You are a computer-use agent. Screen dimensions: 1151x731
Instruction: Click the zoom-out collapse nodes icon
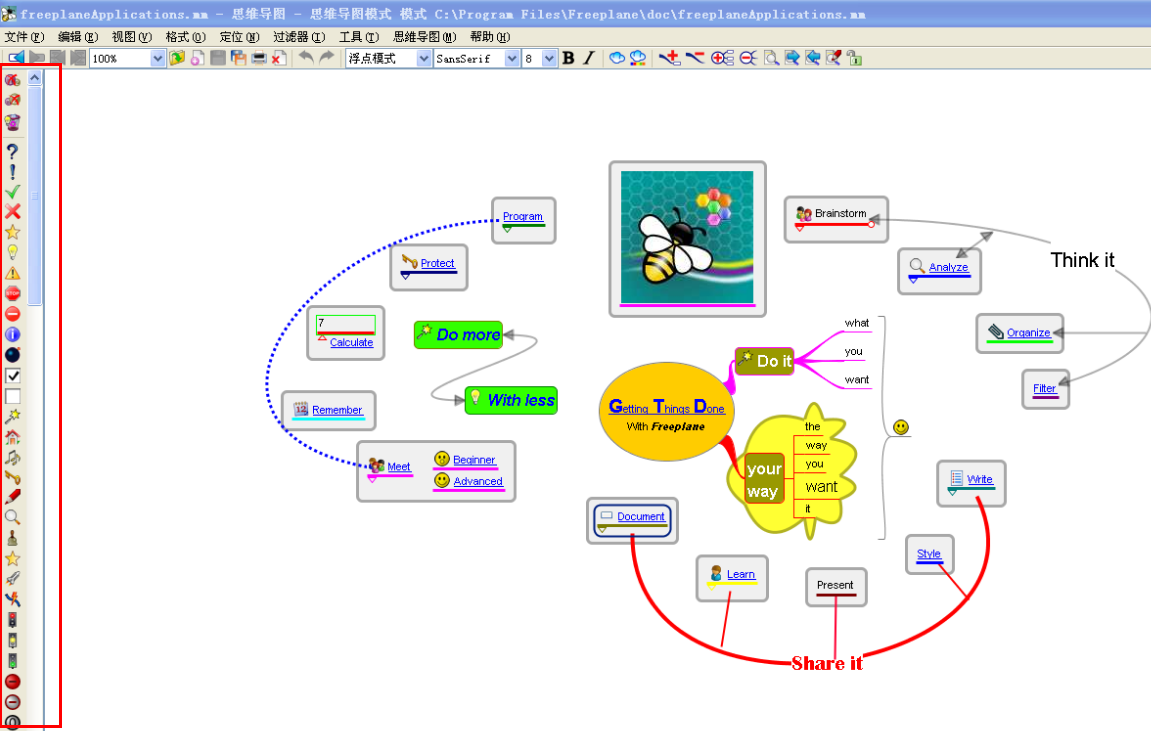[748, 58]
